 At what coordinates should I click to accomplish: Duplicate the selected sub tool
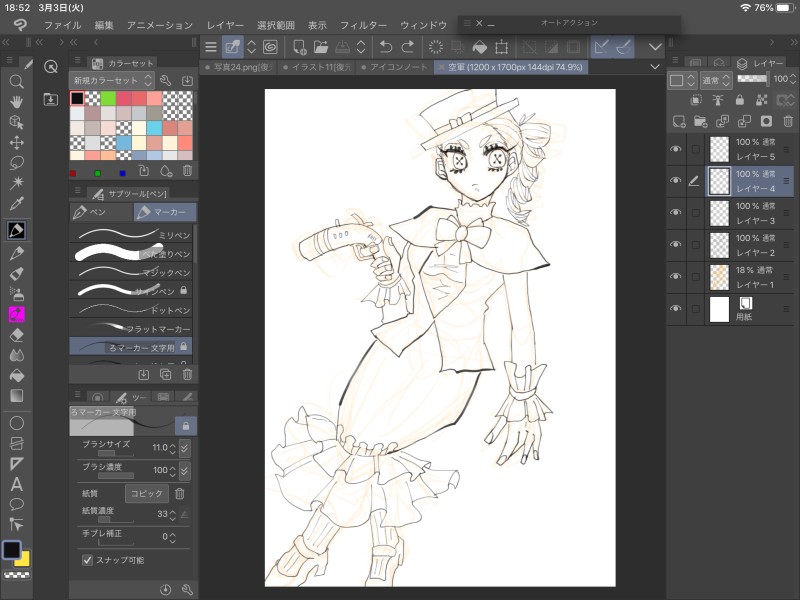(x=165, y=374)
